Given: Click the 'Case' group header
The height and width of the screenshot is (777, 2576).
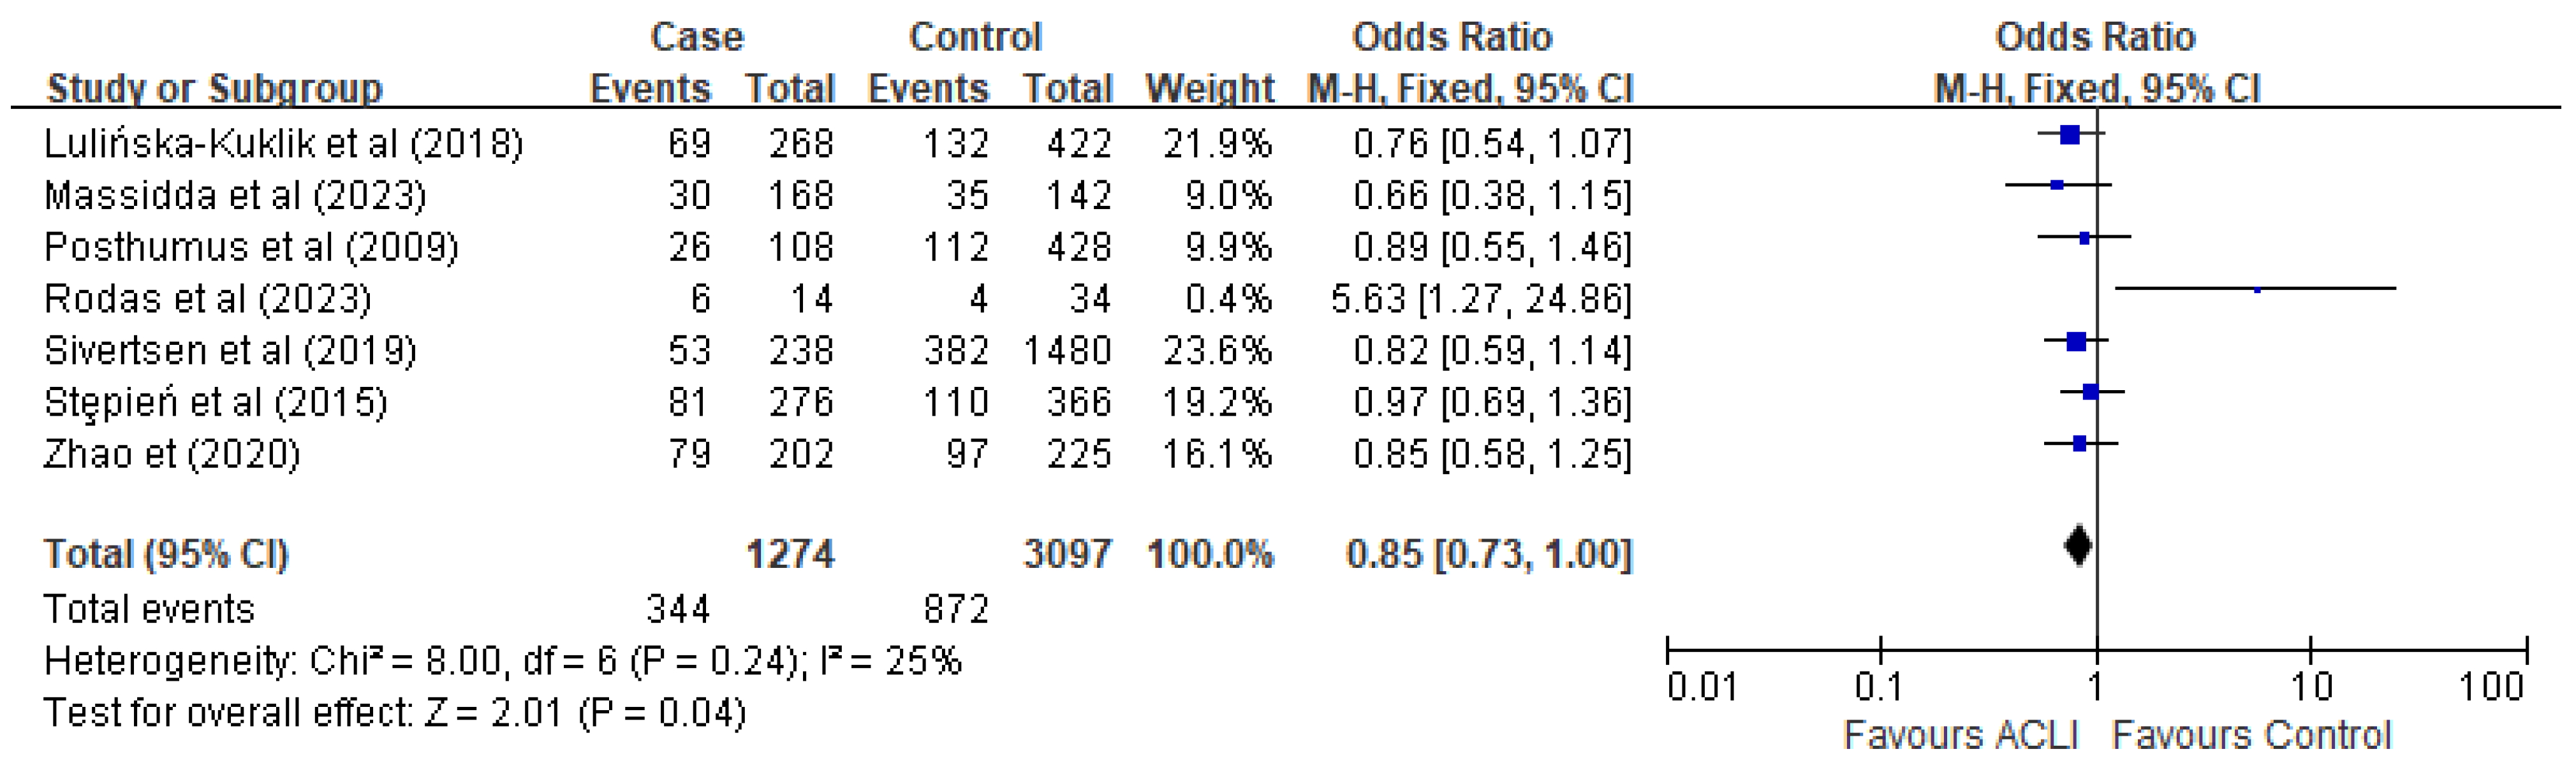Looking at the screenshot, I should (x=697, y=37).
